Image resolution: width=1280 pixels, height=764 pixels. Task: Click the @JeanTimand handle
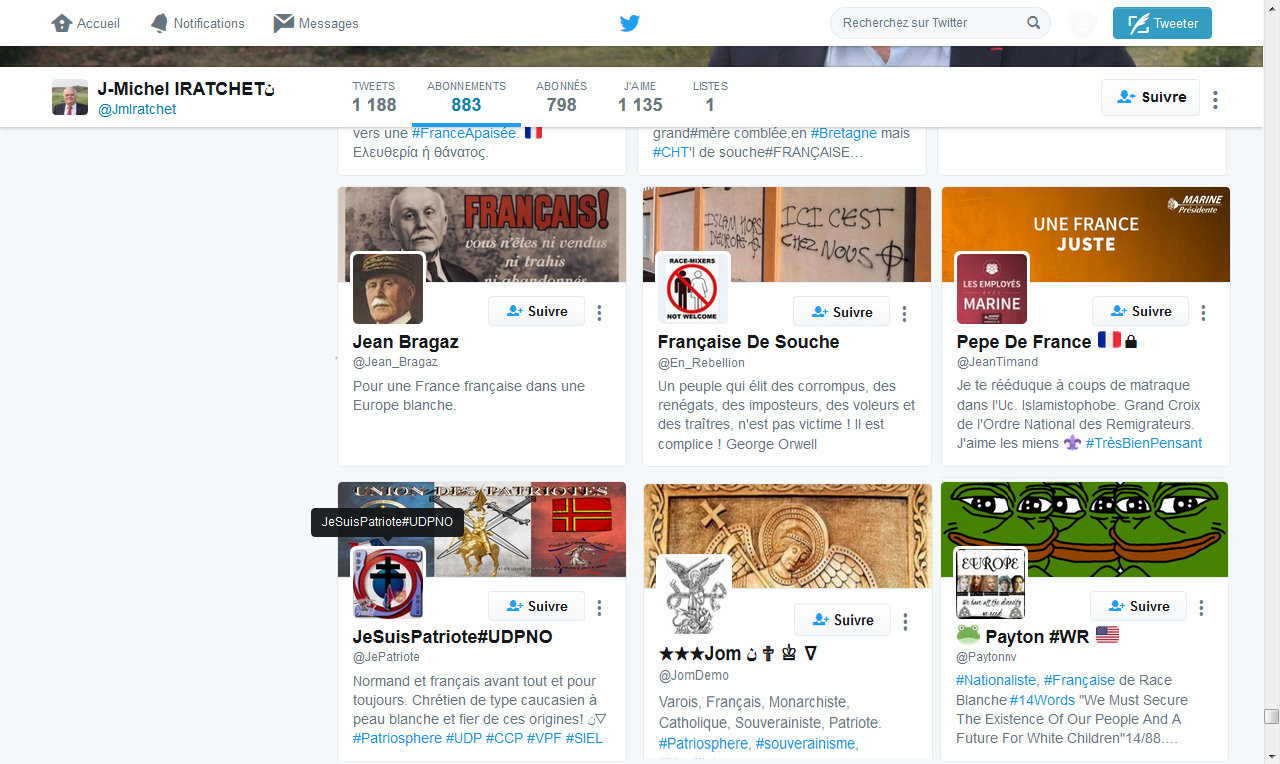(997, 362)
